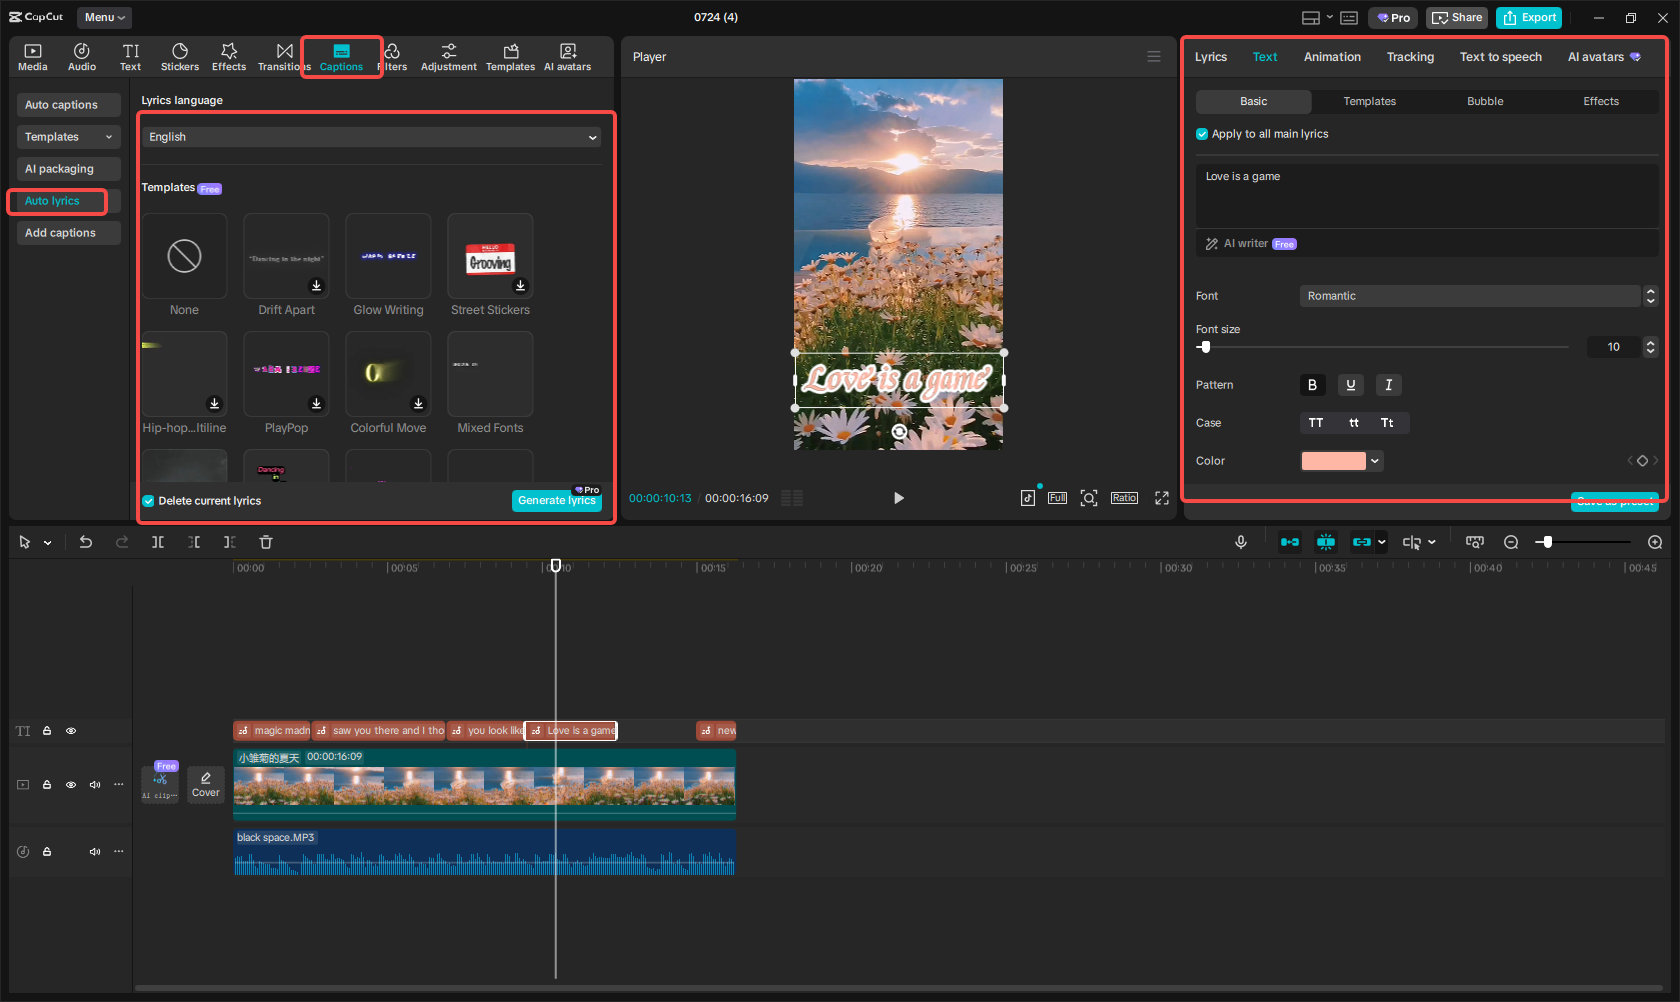Viewport: 1680px width, 1002px height.
Task: Uncheck Apply to all main lyrics
Action: point(1201,133)
